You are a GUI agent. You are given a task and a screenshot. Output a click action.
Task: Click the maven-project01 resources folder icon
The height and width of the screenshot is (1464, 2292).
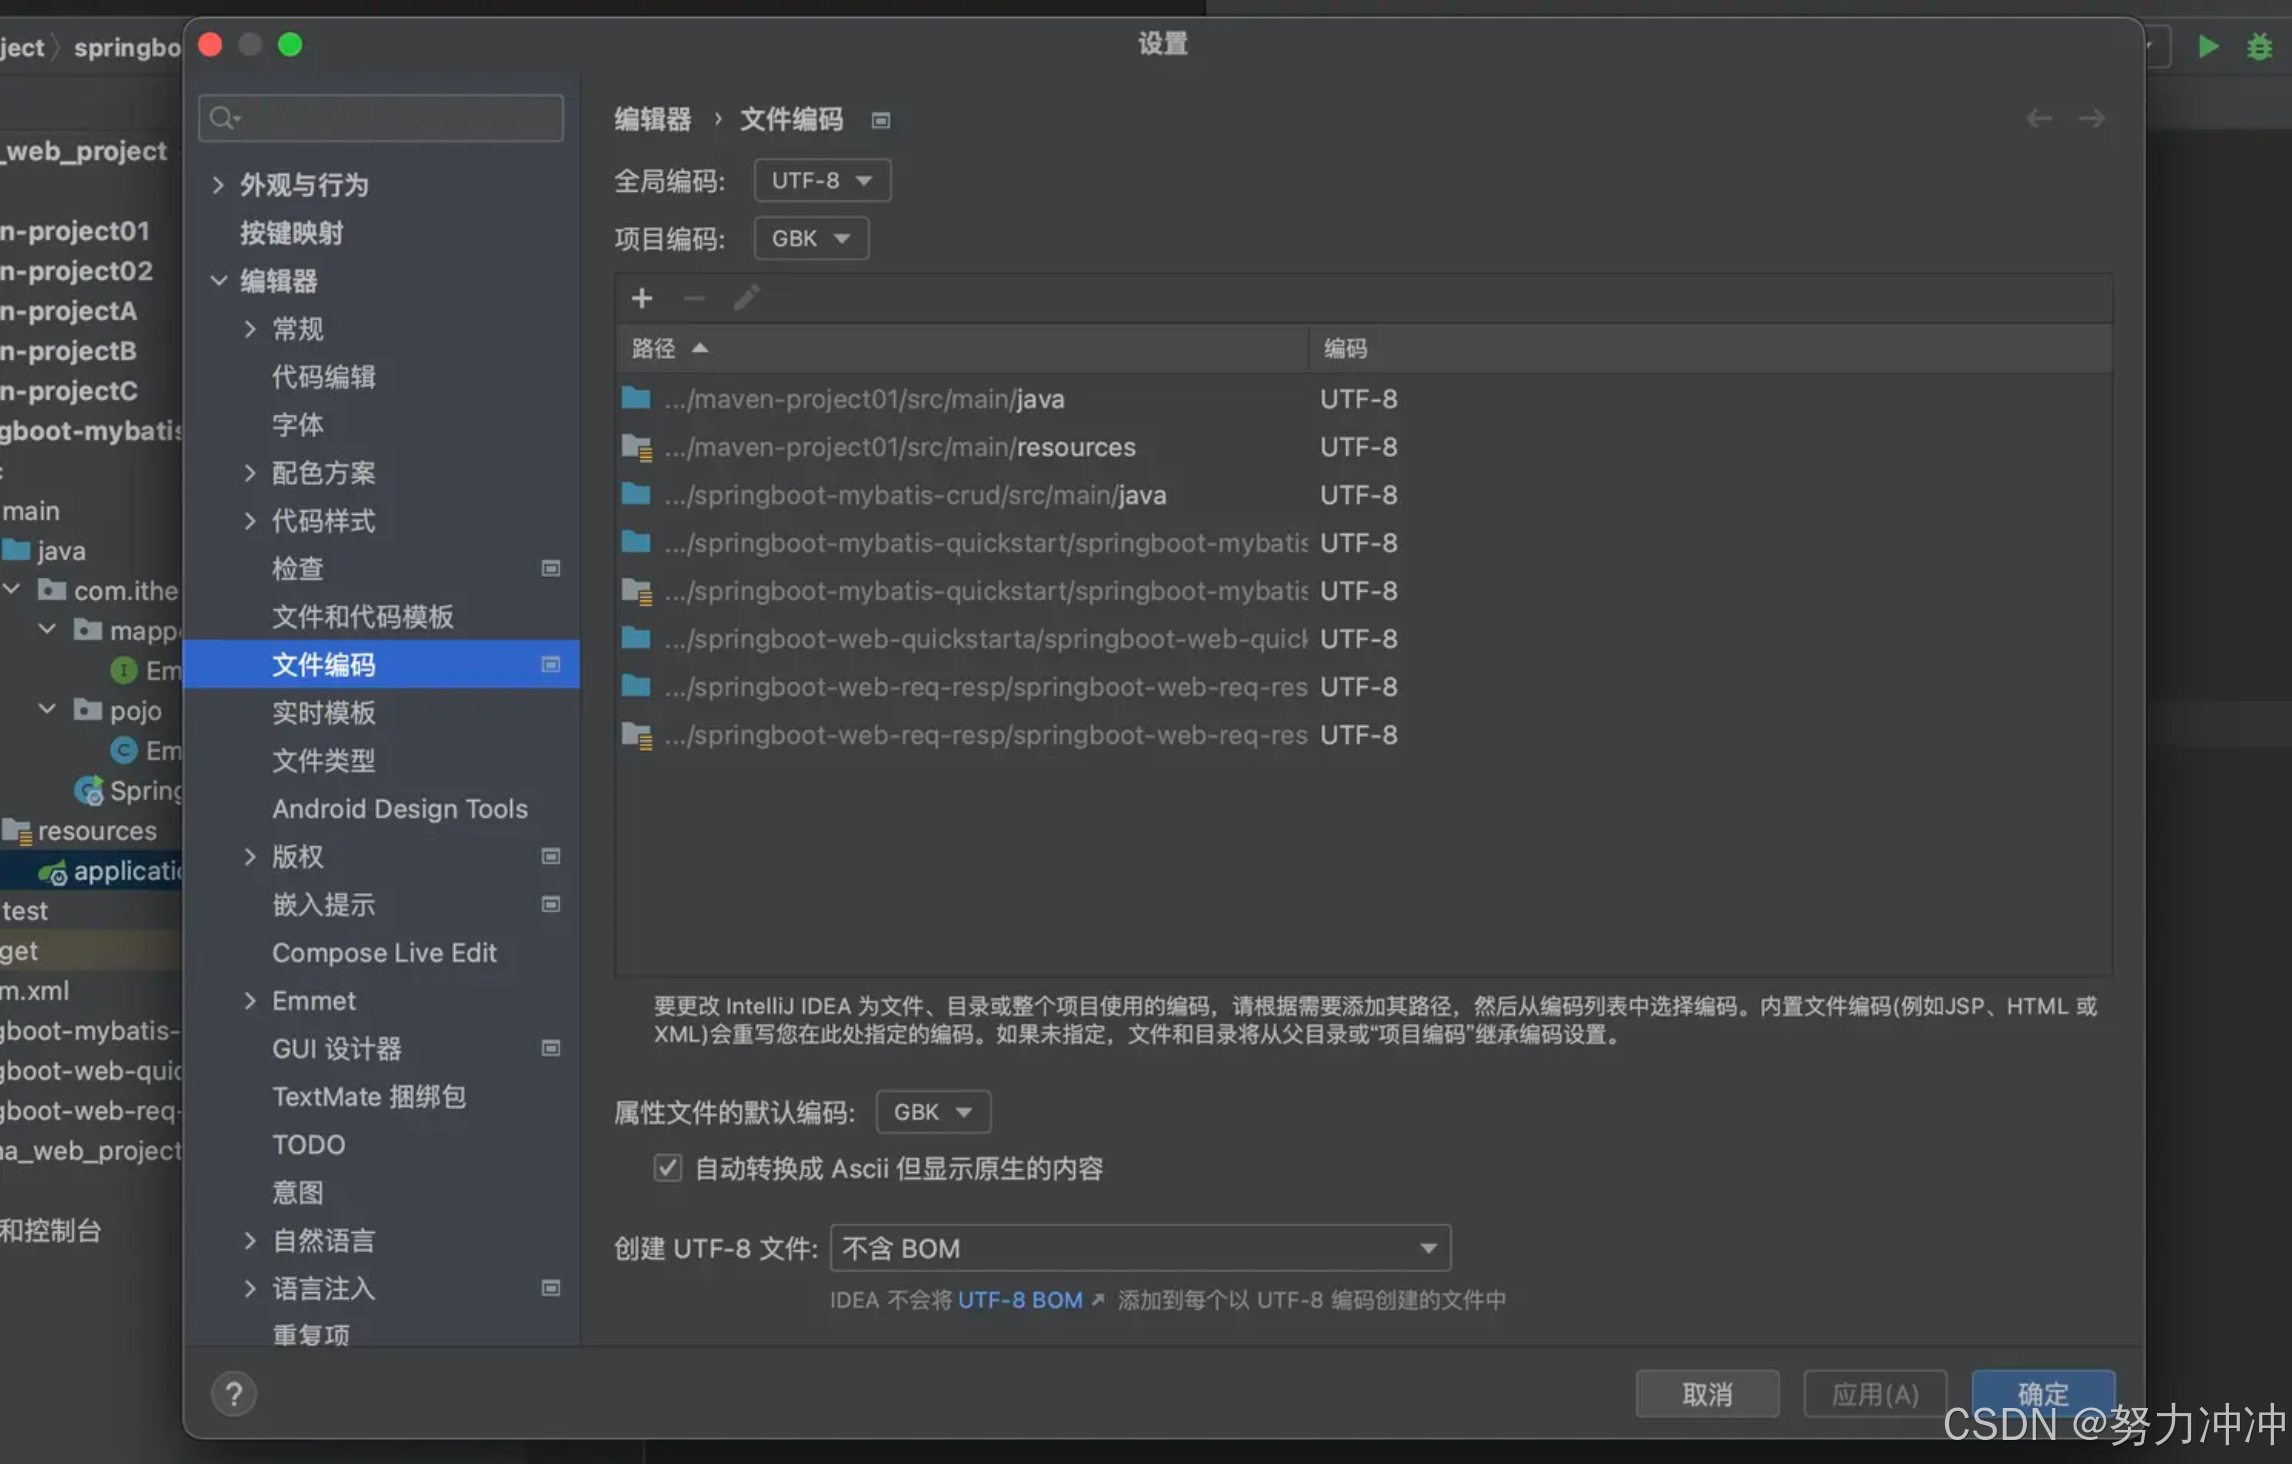(637, 447)
